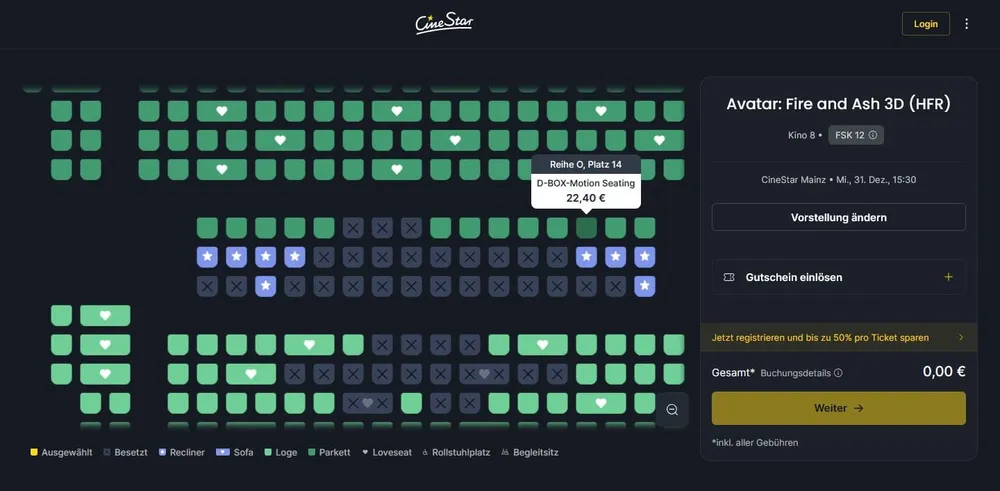
Task: Click the yellow Ausgewählt legend swatch
Action: (x=34, y=453)
